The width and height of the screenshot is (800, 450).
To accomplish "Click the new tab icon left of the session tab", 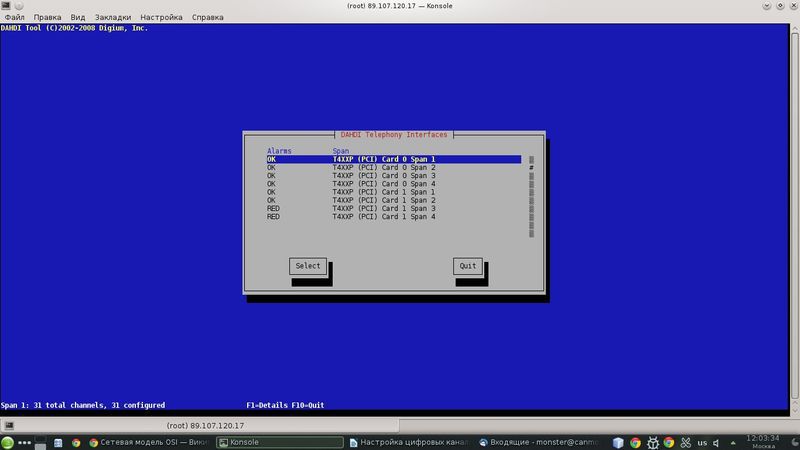I will pos(7,425).
